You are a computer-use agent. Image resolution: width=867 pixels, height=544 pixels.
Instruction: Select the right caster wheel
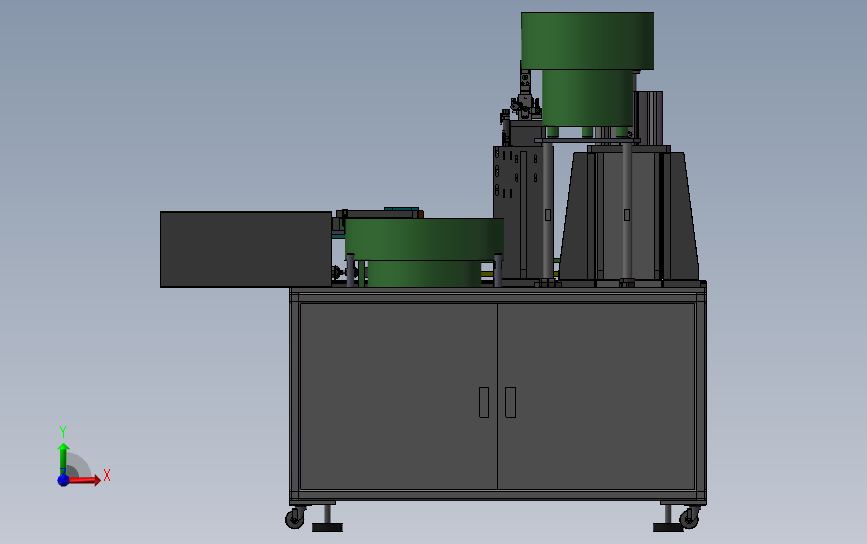click(690, 519)
